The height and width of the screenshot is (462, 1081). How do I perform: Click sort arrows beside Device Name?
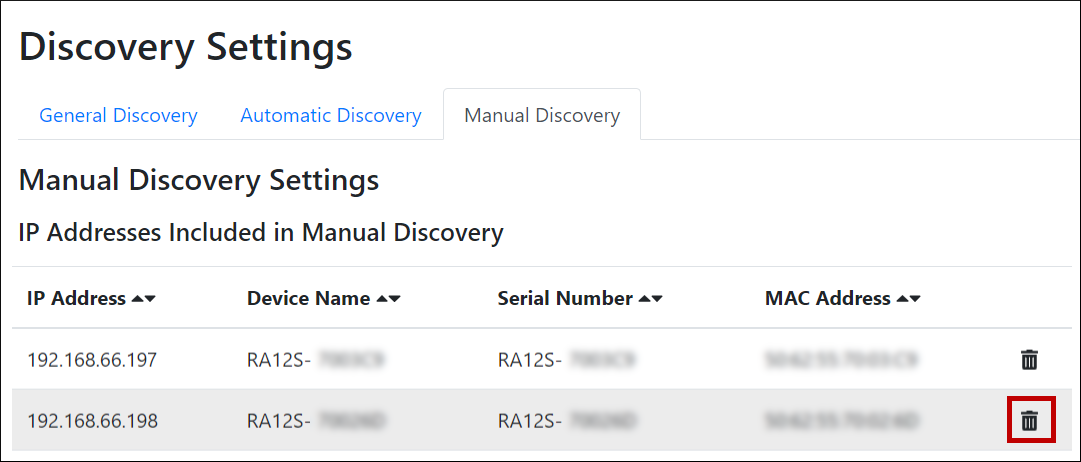click(x=388, y=299)
